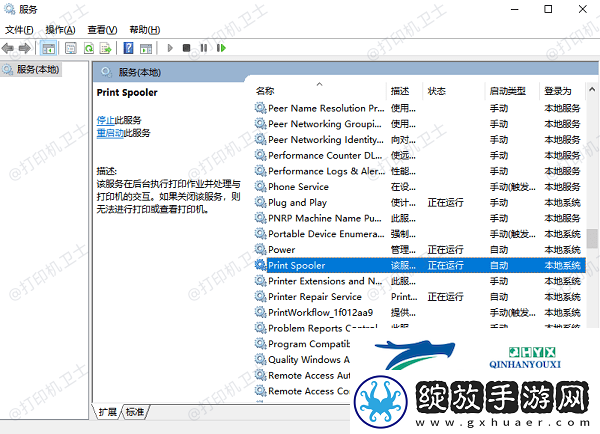Click the Refresh toolbar icon
This screenshot has height=434, width=600.
tap(89, 48)
